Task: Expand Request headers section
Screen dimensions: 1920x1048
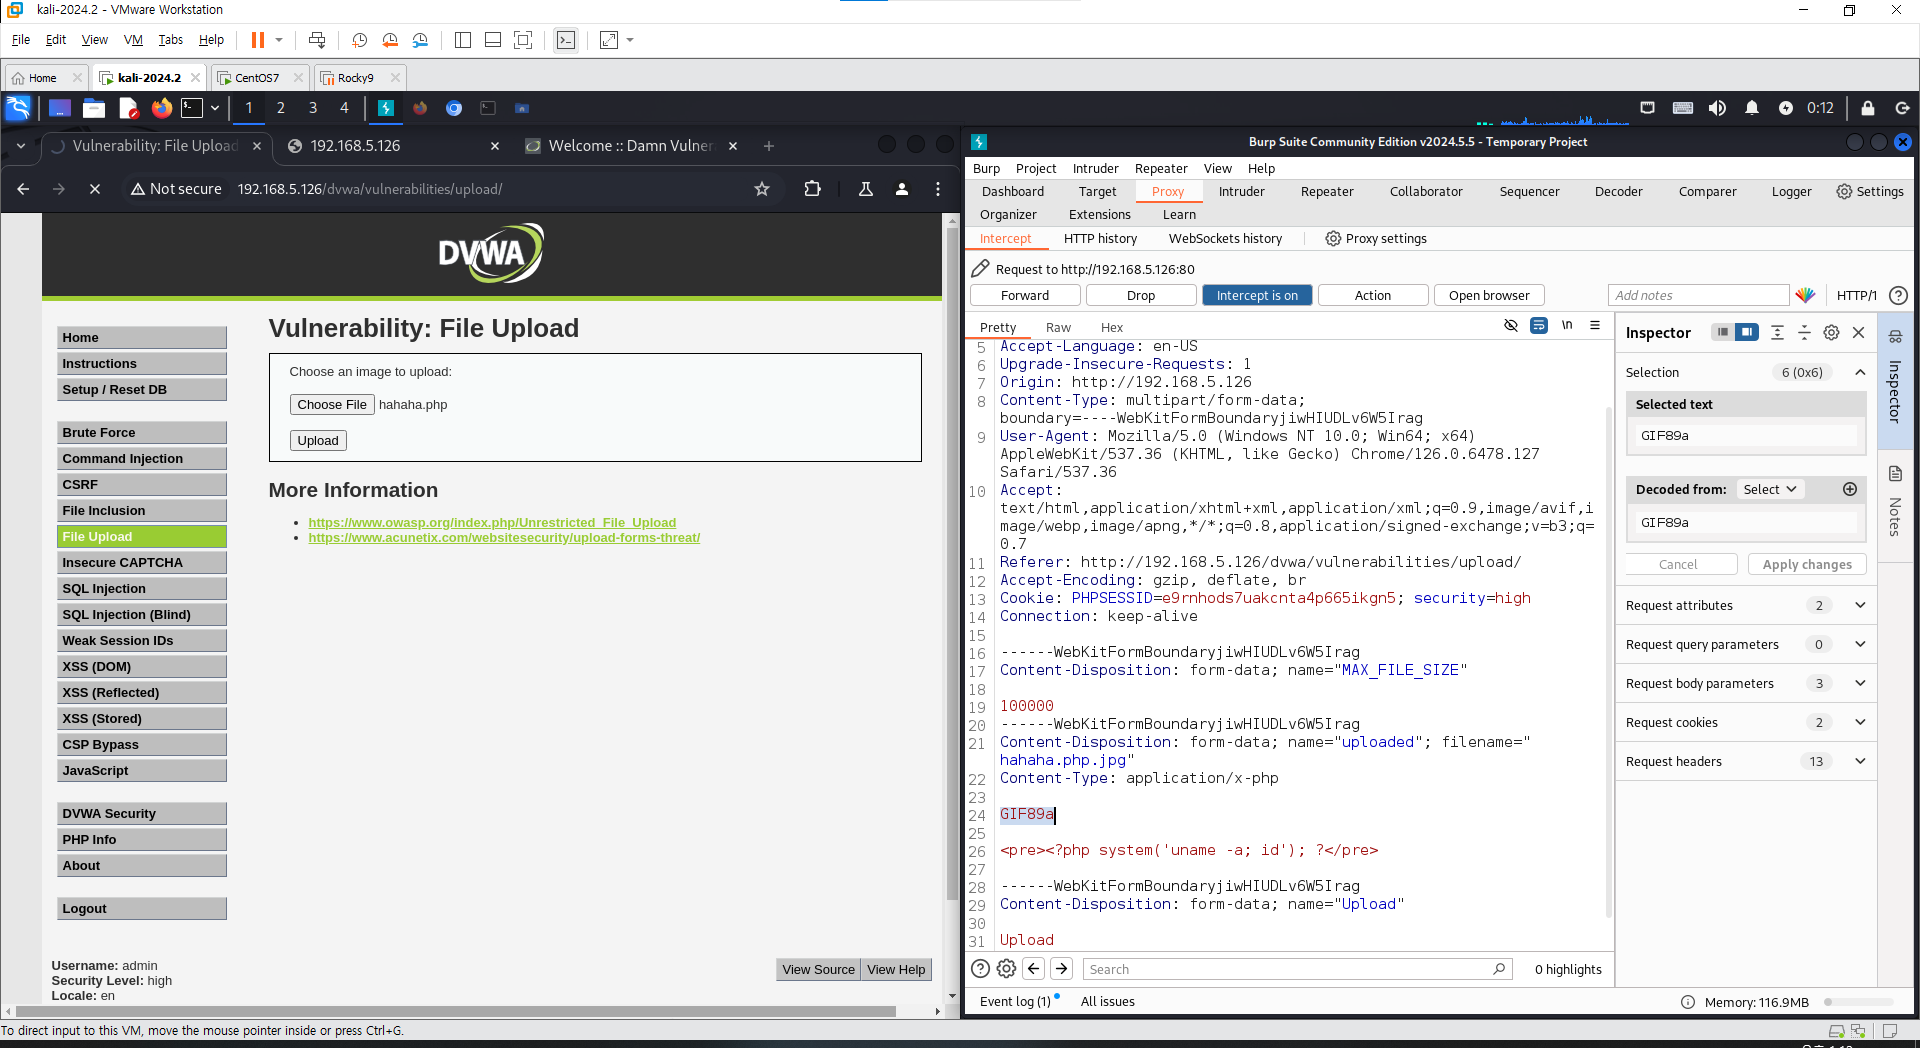Action: [1860, 761]
